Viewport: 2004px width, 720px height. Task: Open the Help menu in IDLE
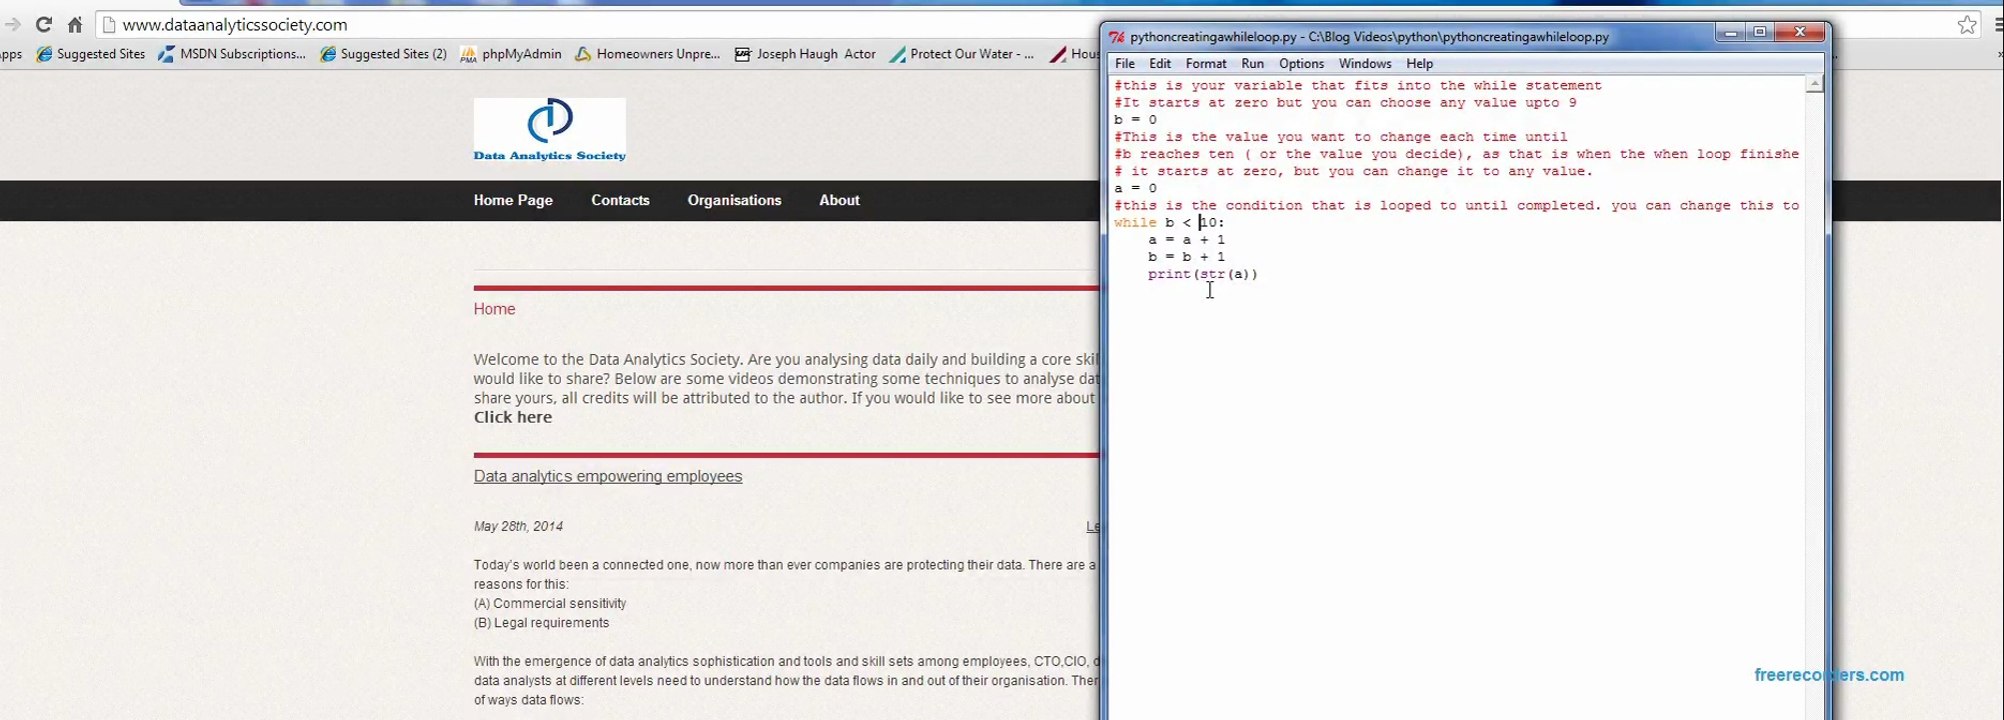[x=1419, y=63]
